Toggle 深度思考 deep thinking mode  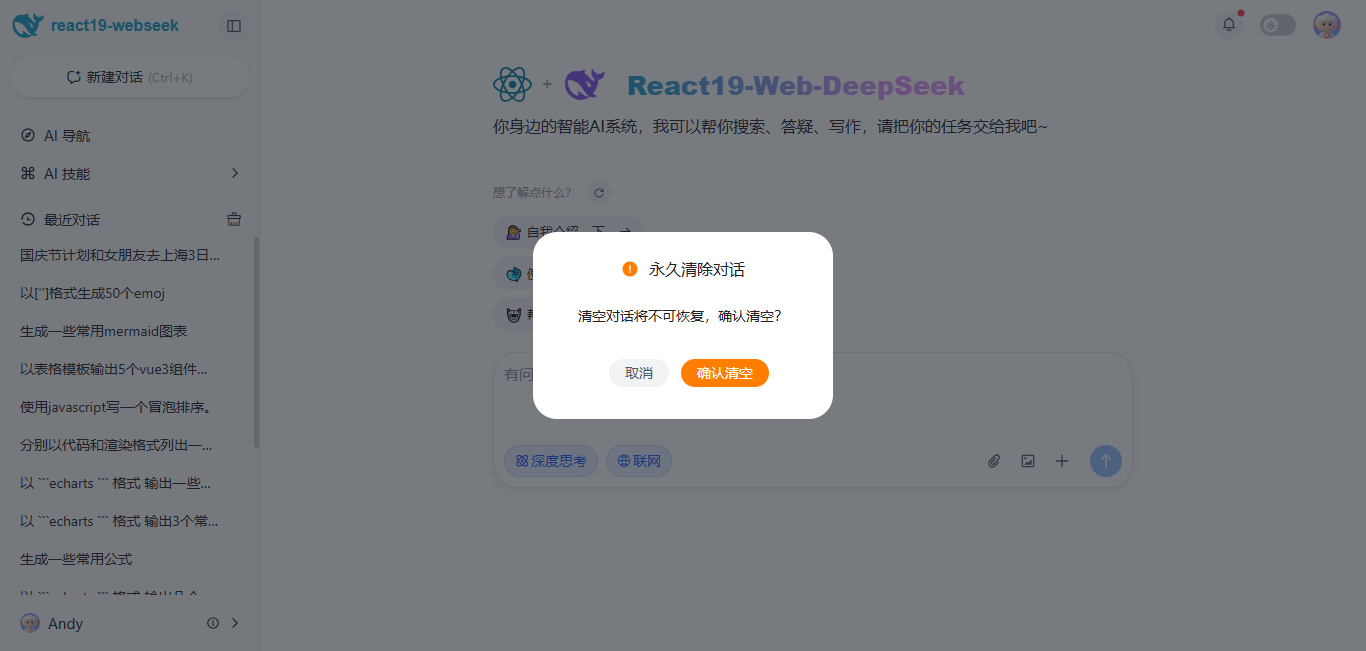(551, 461)
